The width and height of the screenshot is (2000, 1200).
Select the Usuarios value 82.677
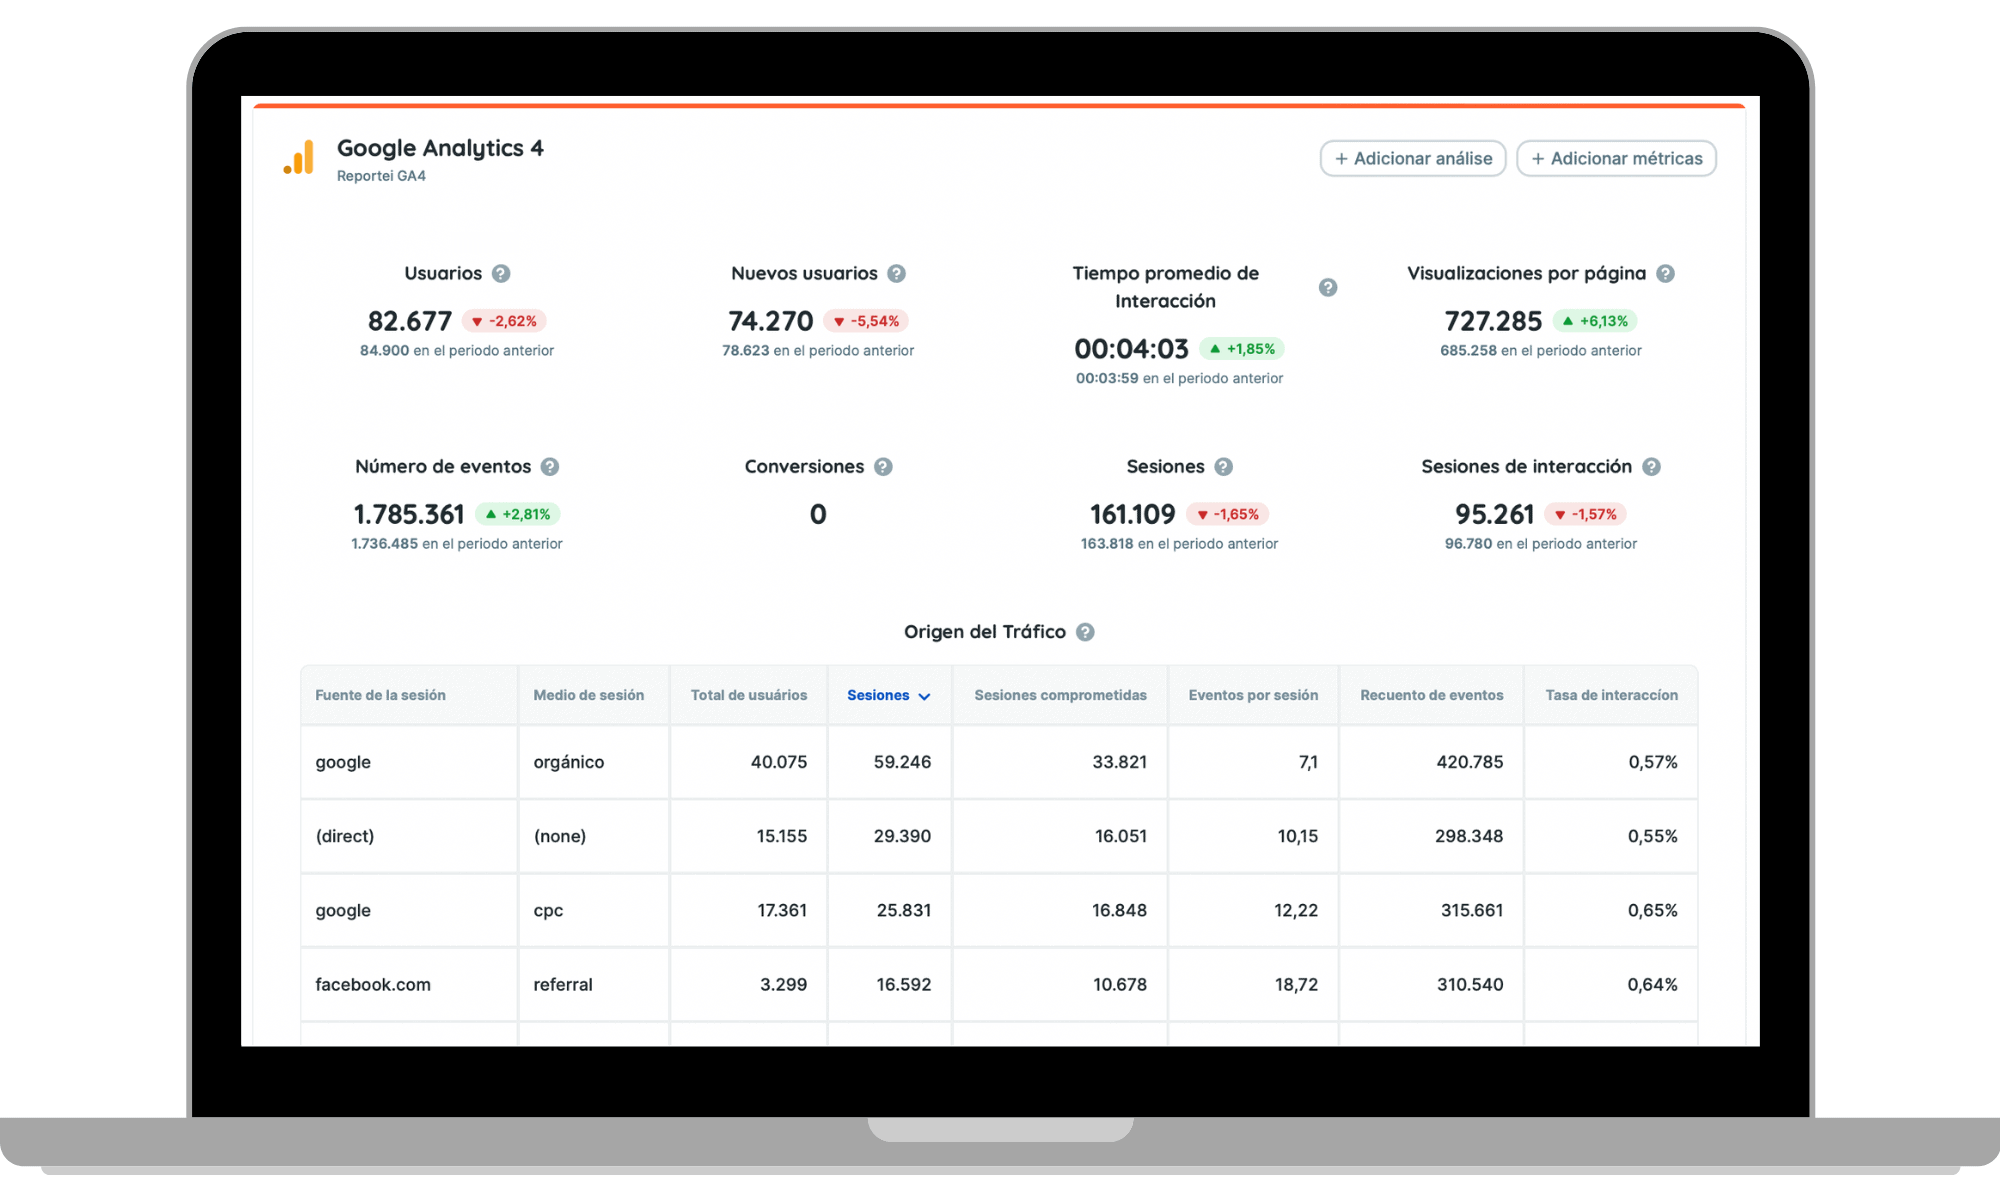click(410, 321)
